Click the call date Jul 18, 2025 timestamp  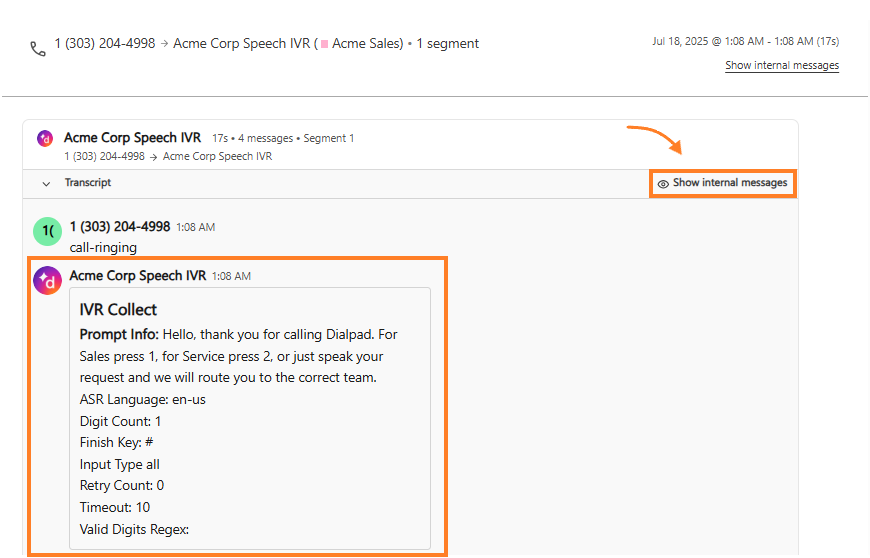coord(746,42)
